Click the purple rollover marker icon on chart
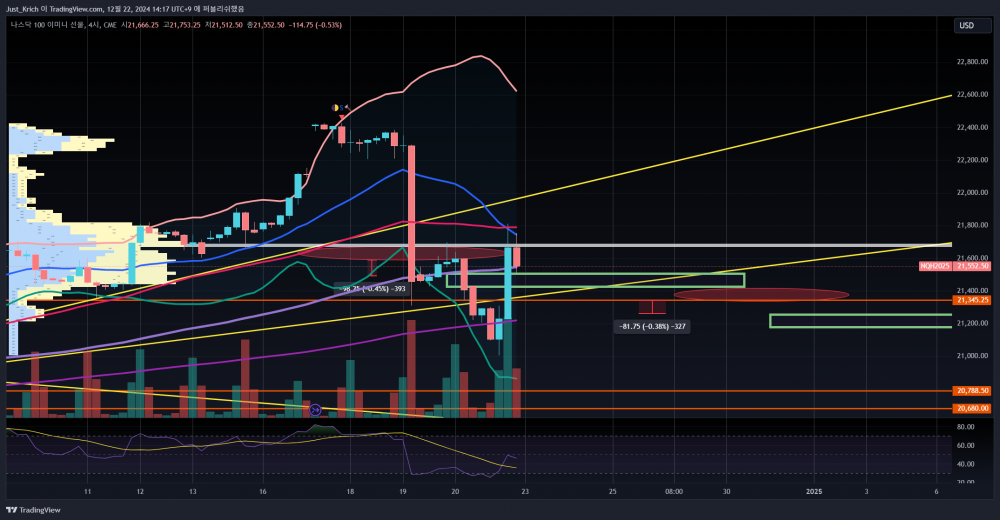The height and width of the screenshot is (520, 1000). click(315, 409)
